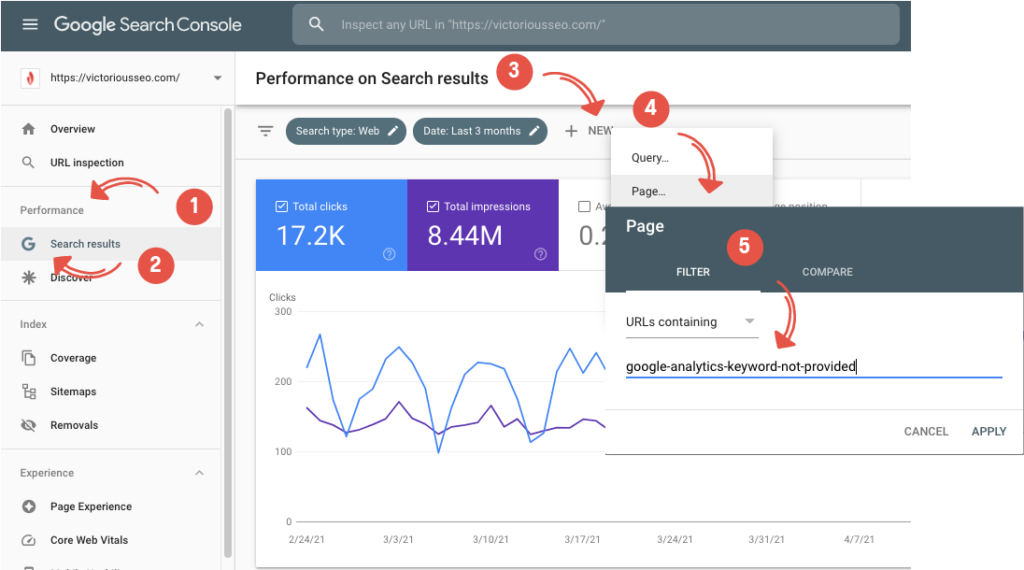Click the filter list icon

coord(265,131)
